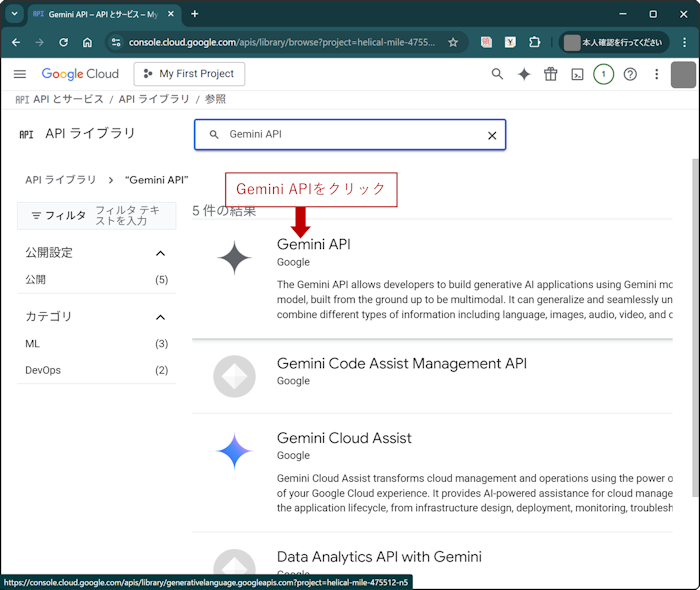Open the Gemini API result
This screenshot has height=590, width=700.
coord(313,244)
